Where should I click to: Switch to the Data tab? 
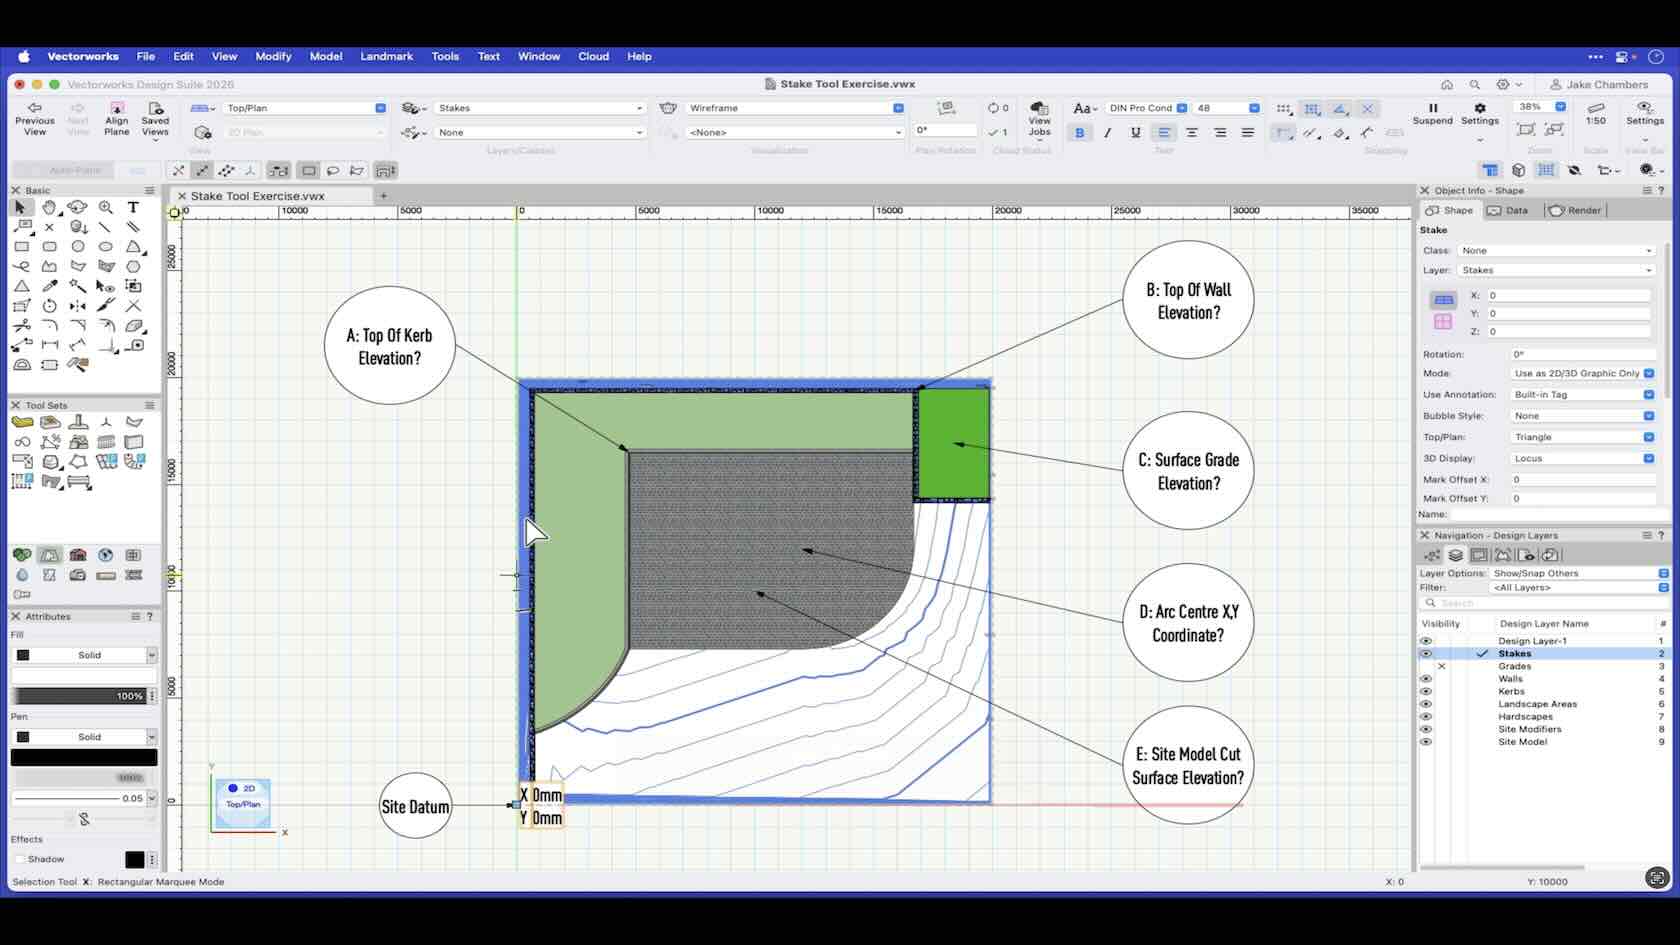coord(1508,210)
